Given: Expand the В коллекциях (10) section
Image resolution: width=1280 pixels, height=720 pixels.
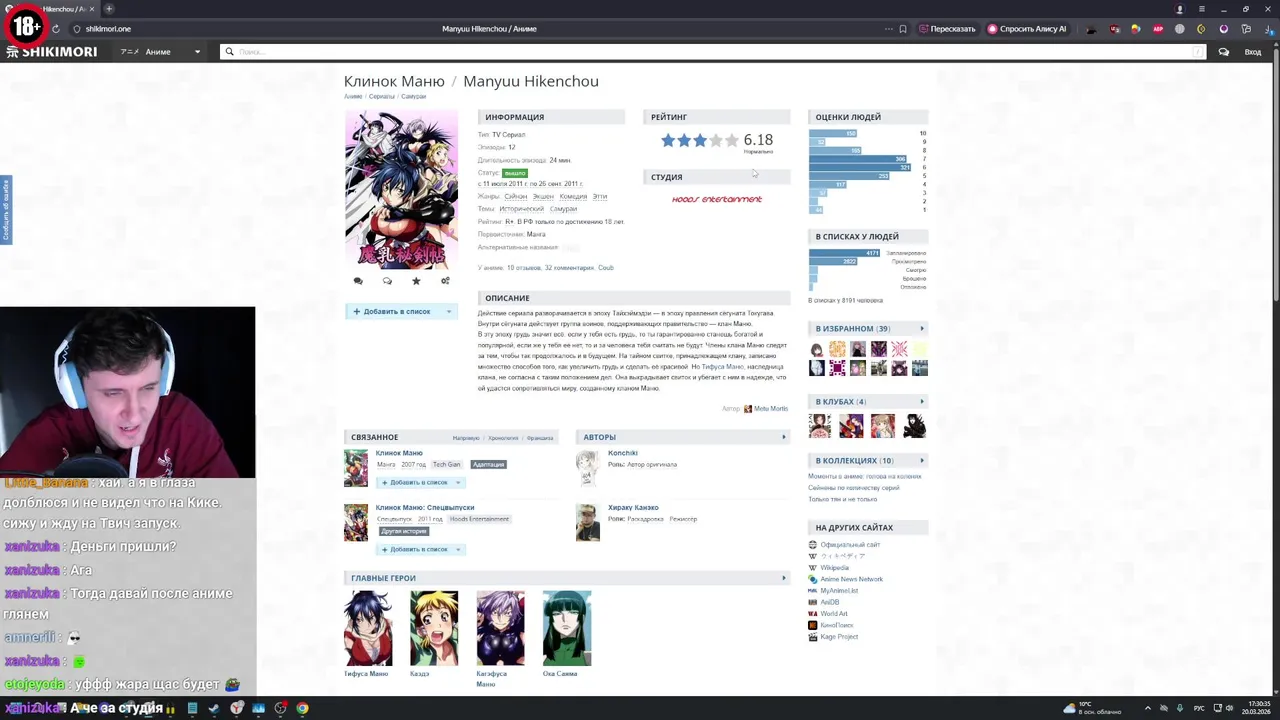Looking at the screenshot, I should (x=868, y=461).
